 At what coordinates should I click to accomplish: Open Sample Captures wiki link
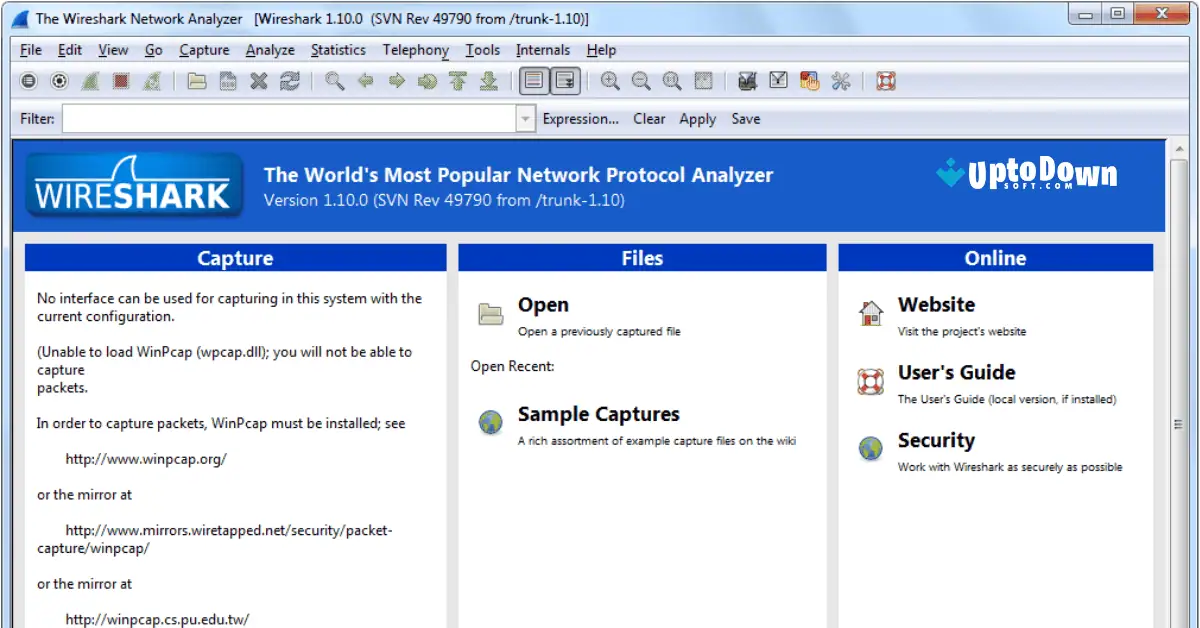pyautogui.click(x=598, y=414)
